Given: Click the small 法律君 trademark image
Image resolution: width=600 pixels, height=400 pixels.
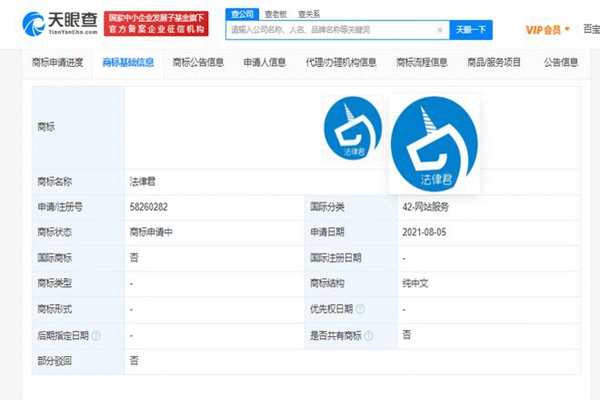Looking at the screenshot, I should pos(352,130).
